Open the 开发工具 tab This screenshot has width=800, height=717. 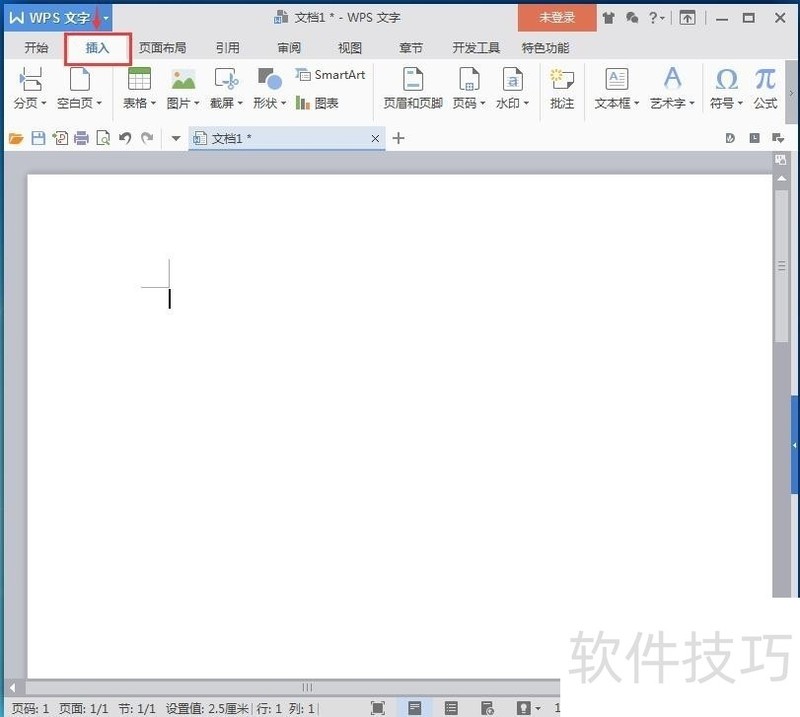point(476,48)
